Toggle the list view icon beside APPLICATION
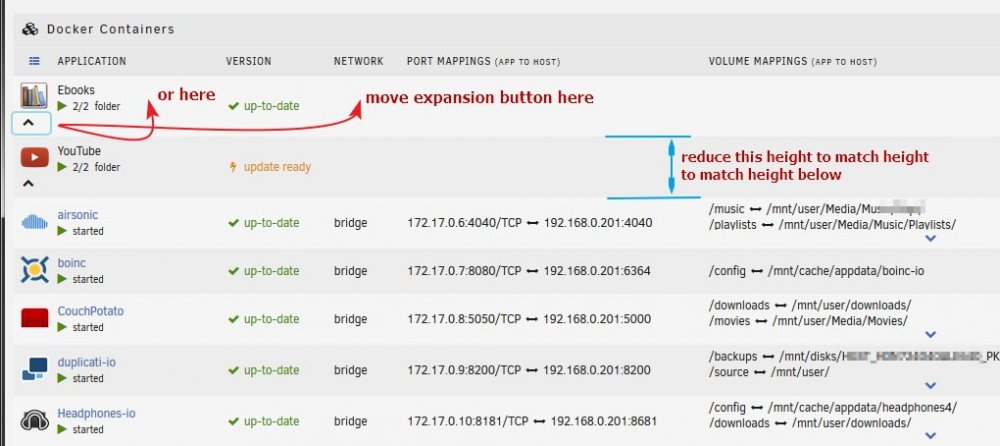The height and width of the screenshot is (446, 1000). pyautogui.click(x=34, y=61)
